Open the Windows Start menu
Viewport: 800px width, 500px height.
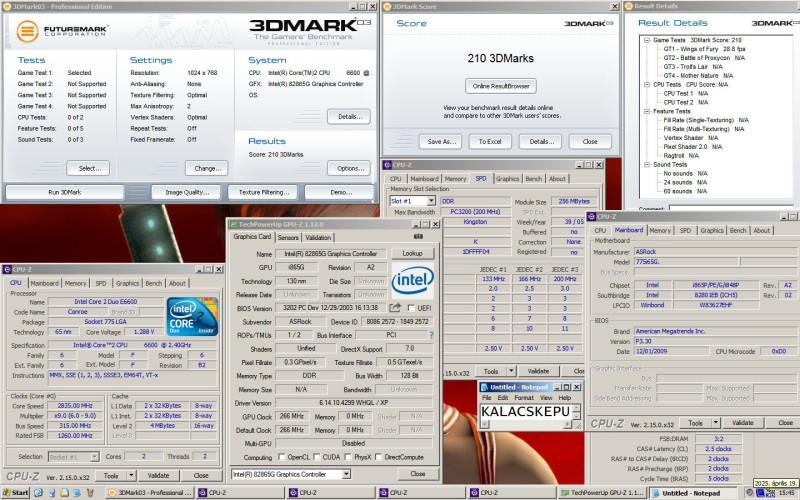coord(16,493)
